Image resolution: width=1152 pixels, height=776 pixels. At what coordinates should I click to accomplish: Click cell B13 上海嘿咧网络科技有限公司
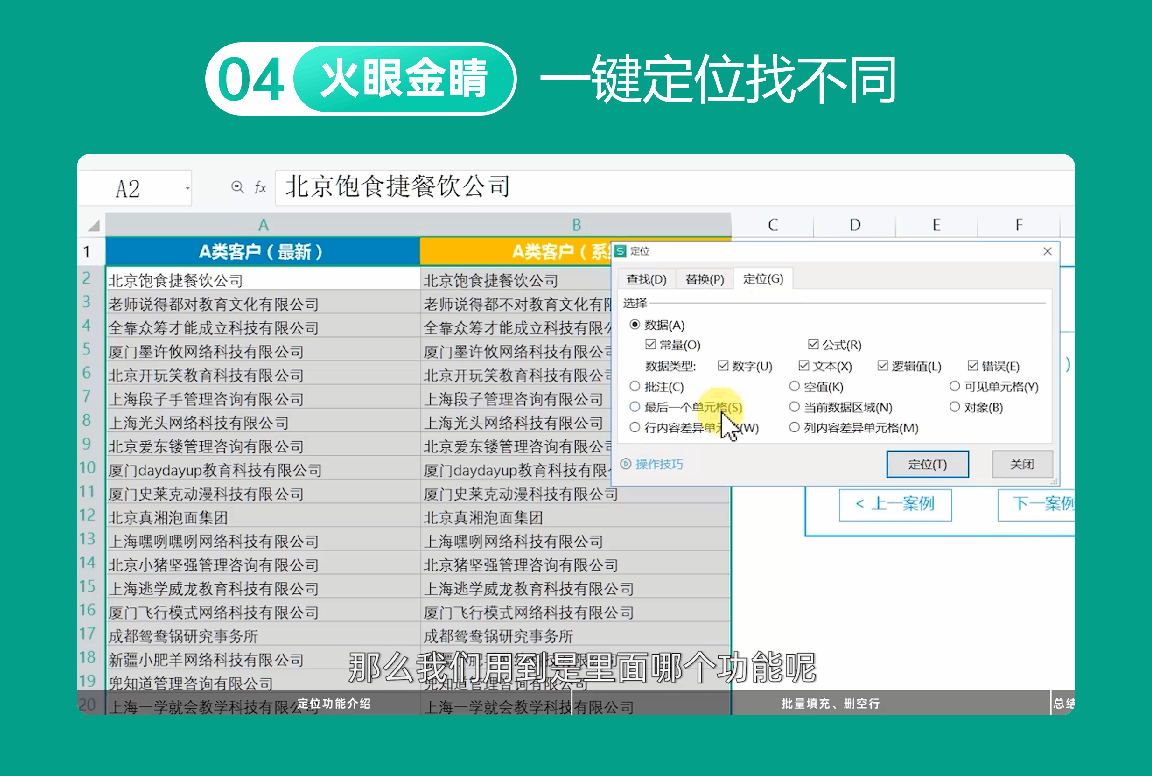575,541
